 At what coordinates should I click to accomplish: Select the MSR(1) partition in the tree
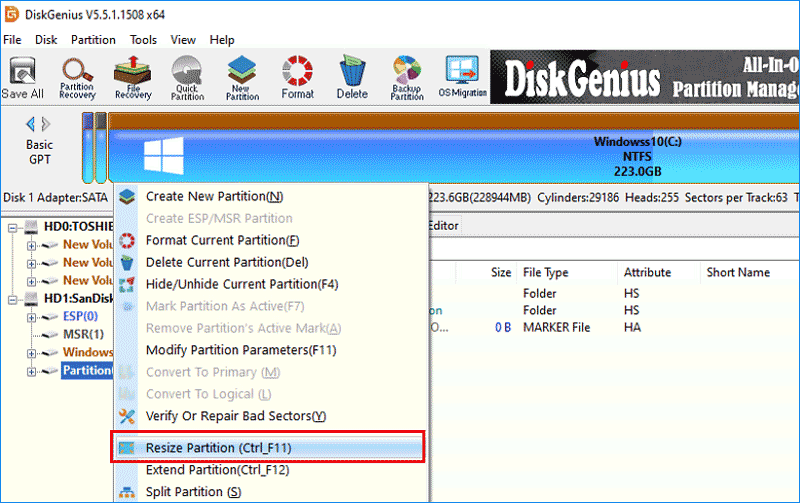tap(83, 334)
